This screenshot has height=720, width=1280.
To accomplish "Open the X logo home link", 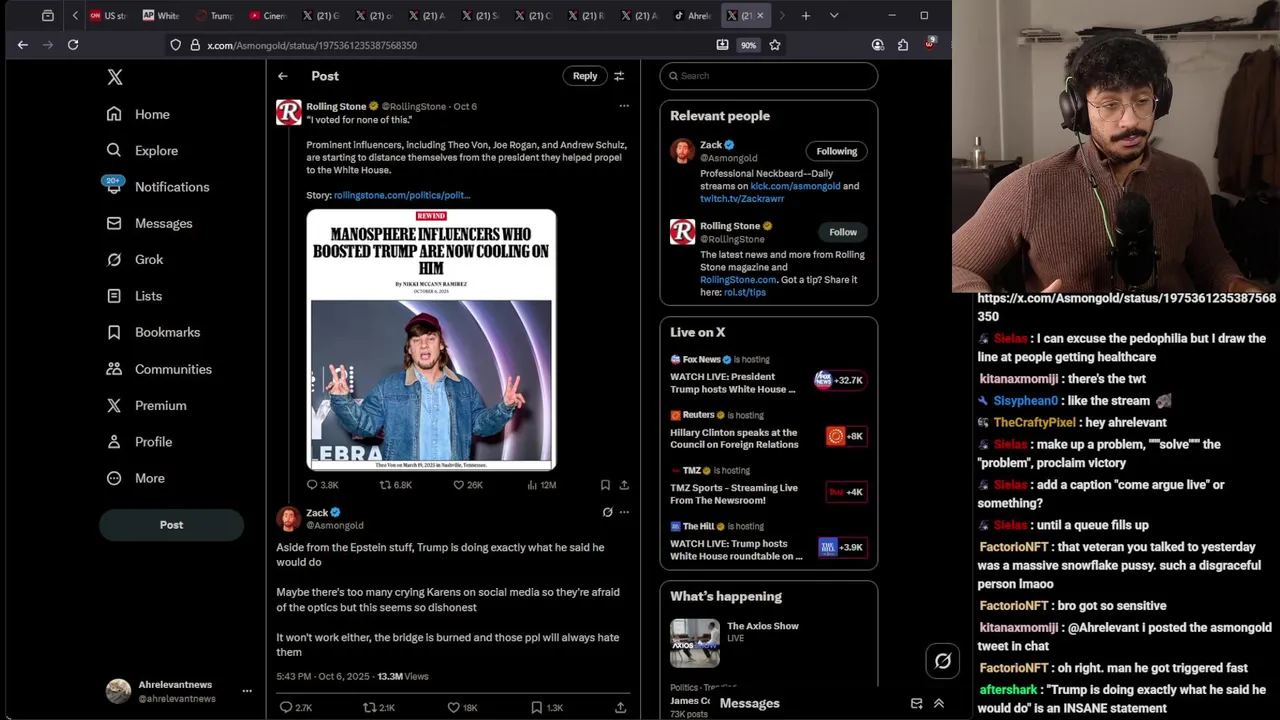I will point(115,77).
